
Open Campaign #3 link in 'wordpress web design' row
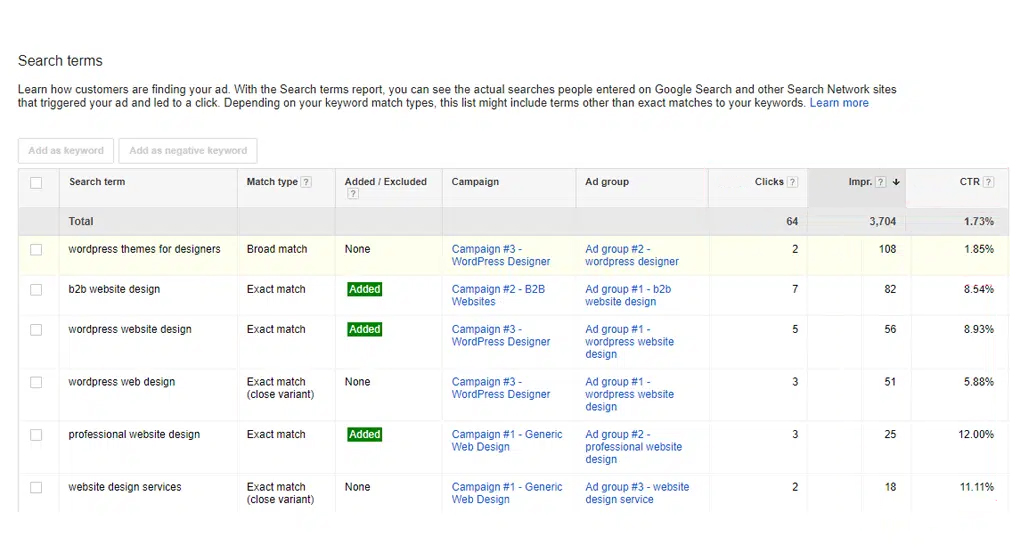pyautogui.click(x=501, y=387)
